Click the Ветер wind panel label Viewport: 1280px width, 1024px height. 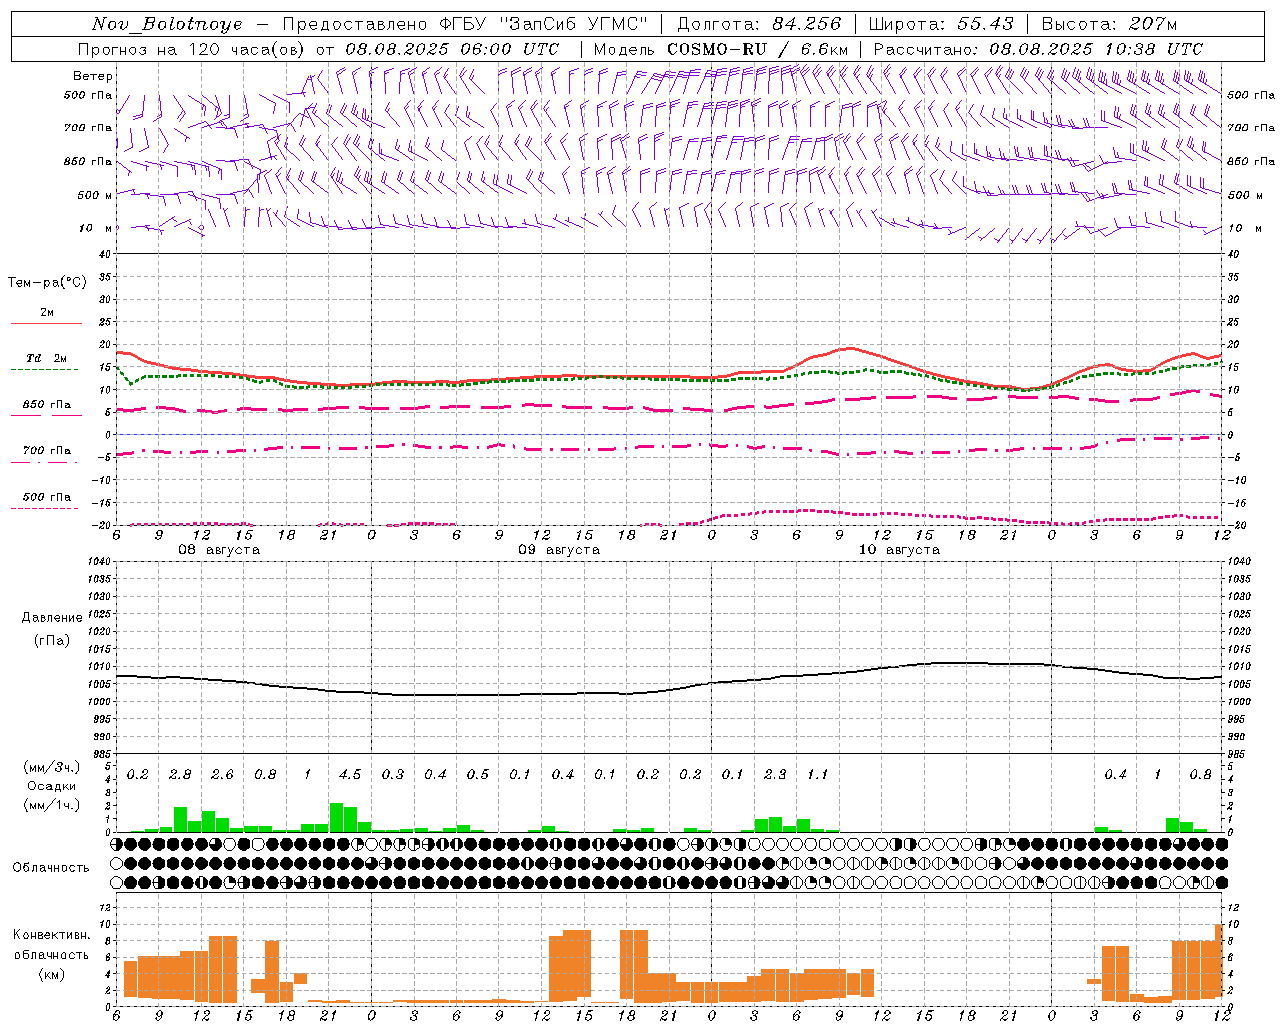[93, 76]
